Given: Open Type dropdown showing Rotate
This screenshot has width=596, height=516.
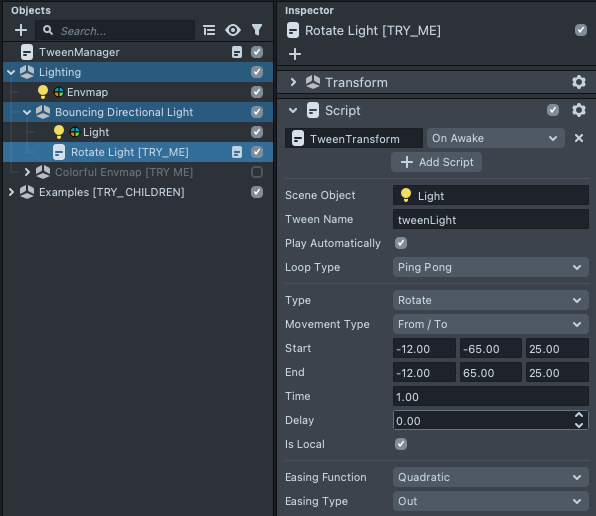Looking at the screenshot, I should click(x=491, y=300).
